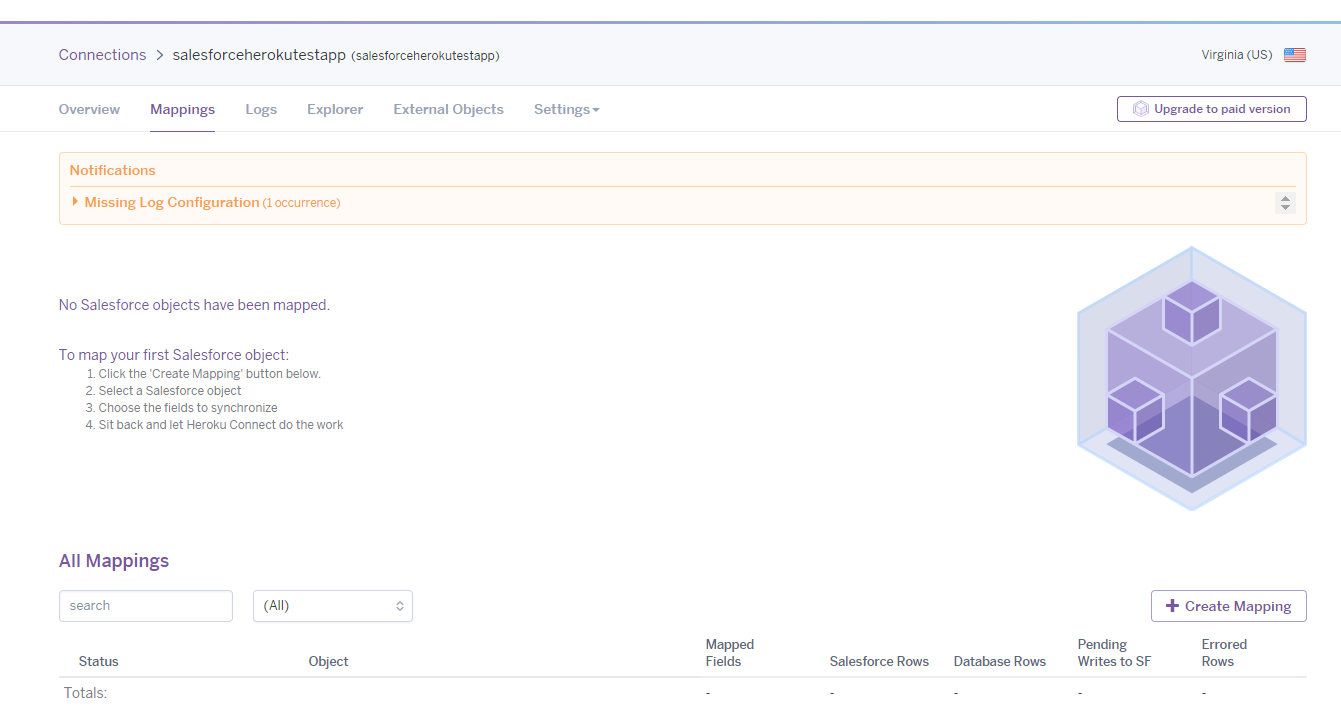1341x716 pixels.
Task: Open the Overview tab
Action: [x=89, y=109]
